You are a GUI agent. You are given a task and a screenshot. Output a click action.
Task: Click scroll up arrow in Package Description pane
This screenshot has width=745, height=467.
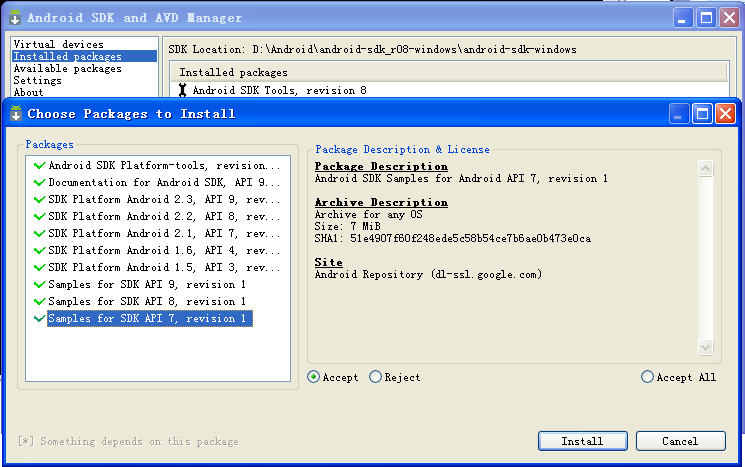point(706,168)
